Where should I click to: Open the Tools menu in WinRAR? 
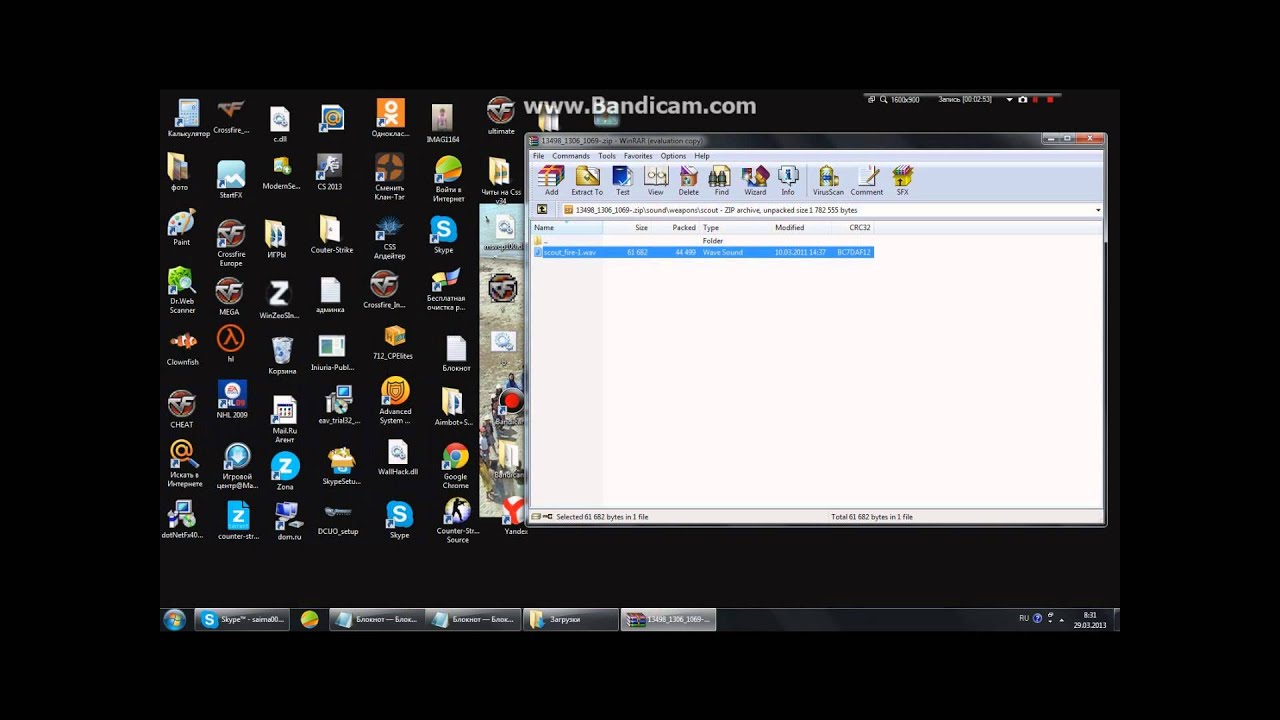point(607,156)
